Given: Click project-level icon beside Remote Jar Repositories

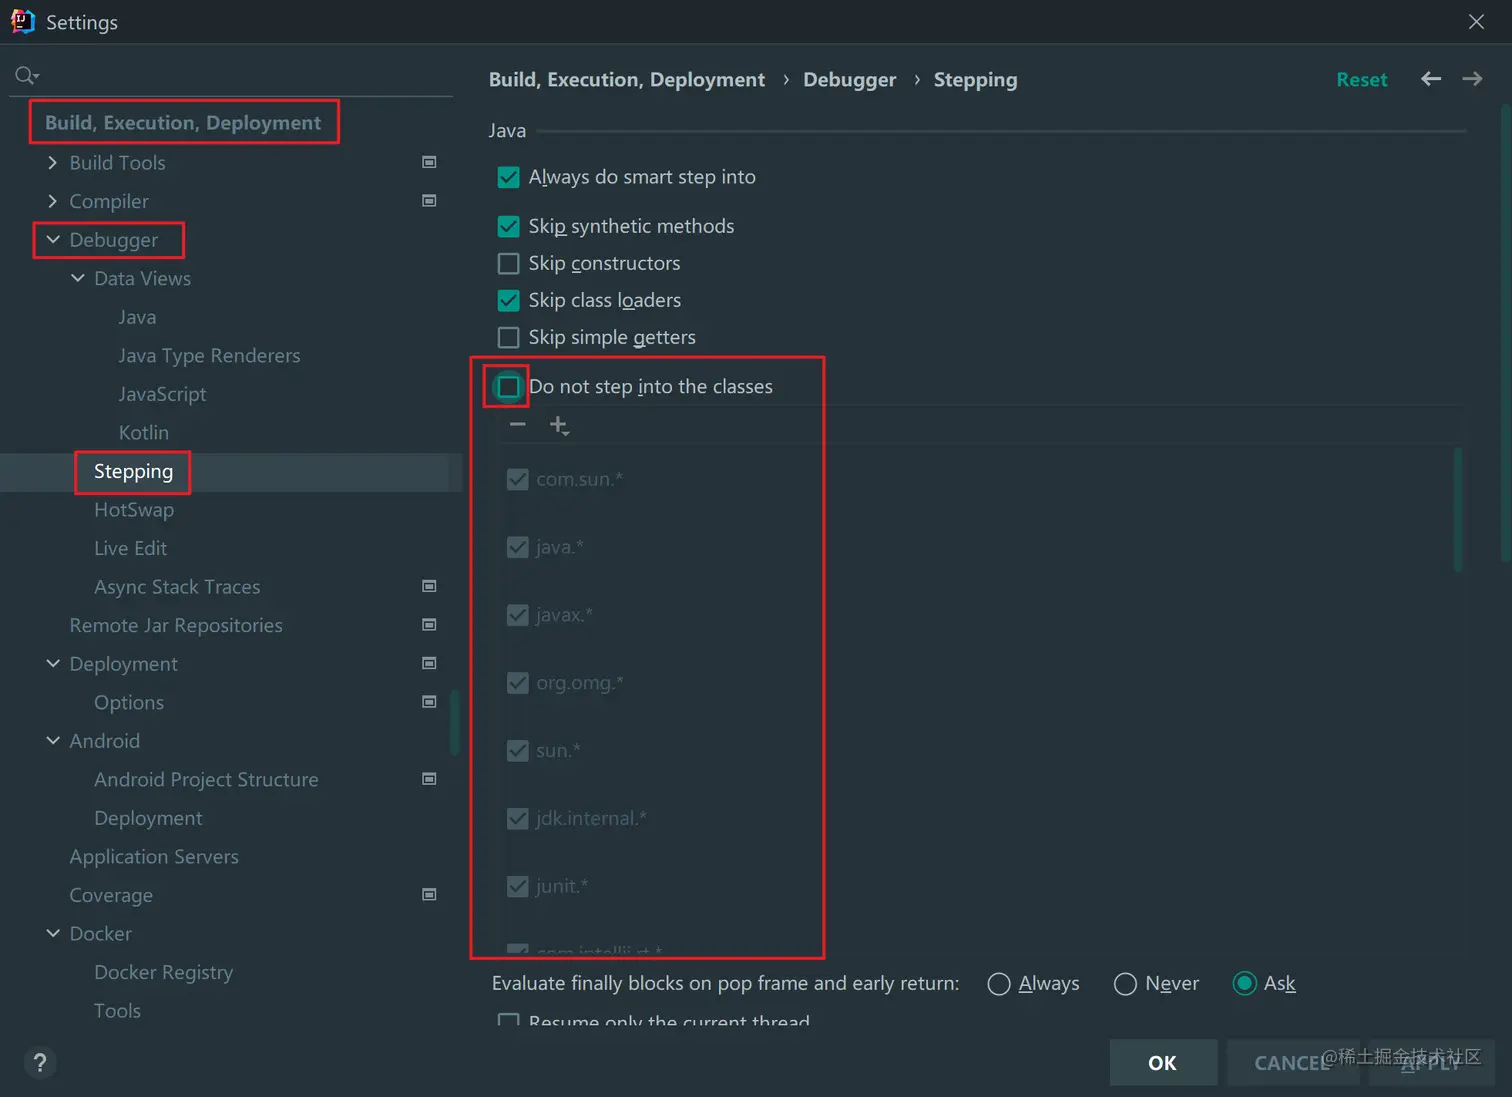Looking at the screenshot, I should pos(429,625).
